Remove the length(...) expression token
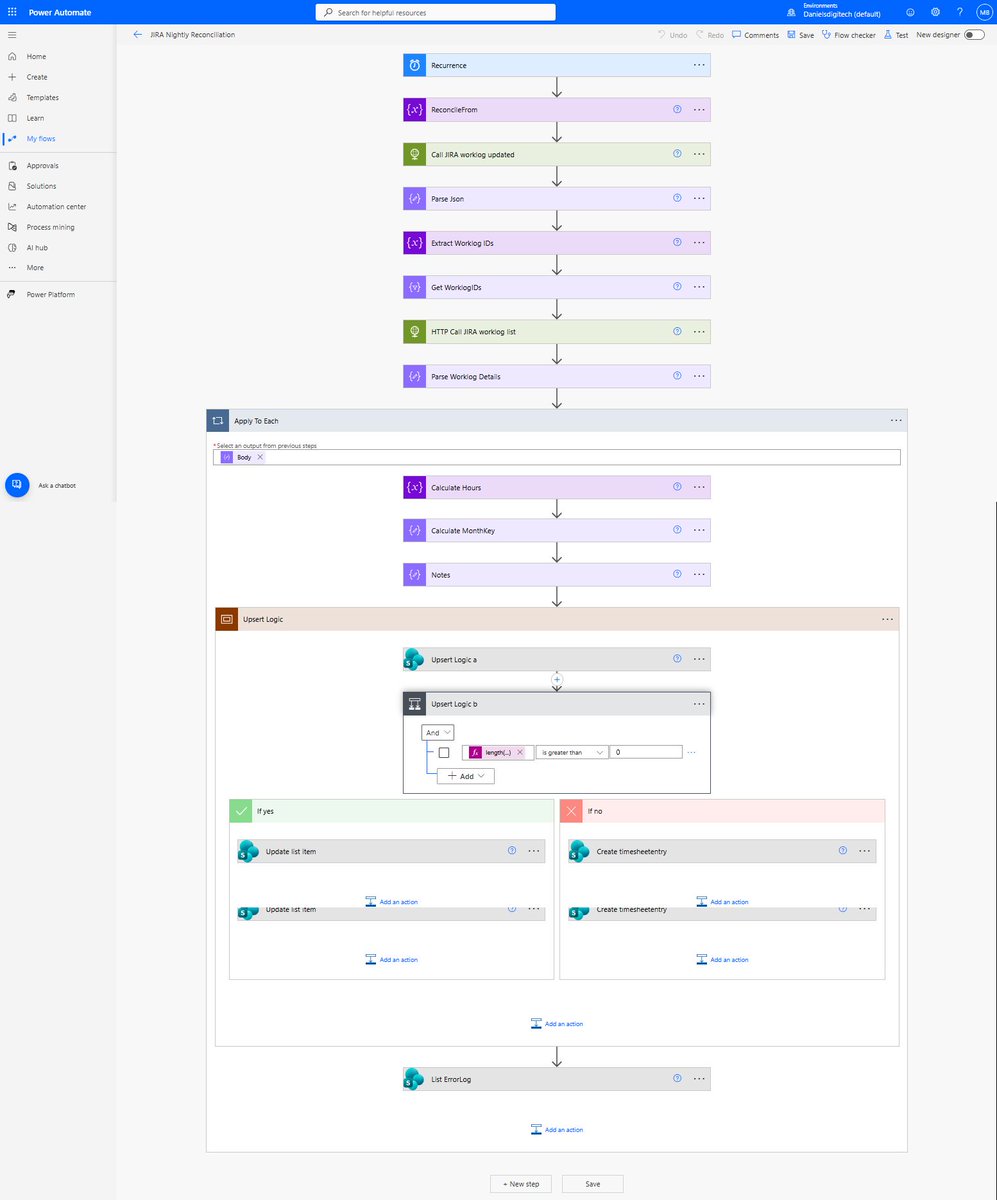This screenshot has width=997, height=1200. [520, 752]
